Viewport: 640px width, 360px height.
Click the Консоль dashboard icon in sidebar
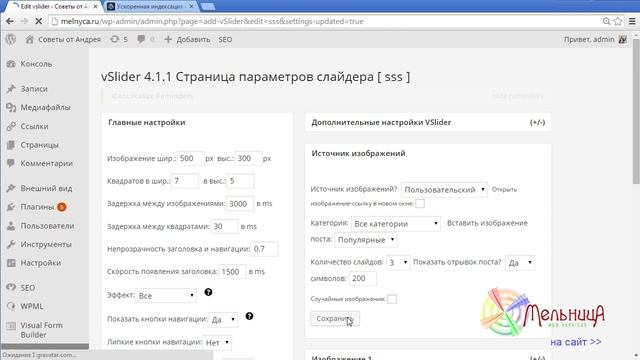(x=11, y=64)
